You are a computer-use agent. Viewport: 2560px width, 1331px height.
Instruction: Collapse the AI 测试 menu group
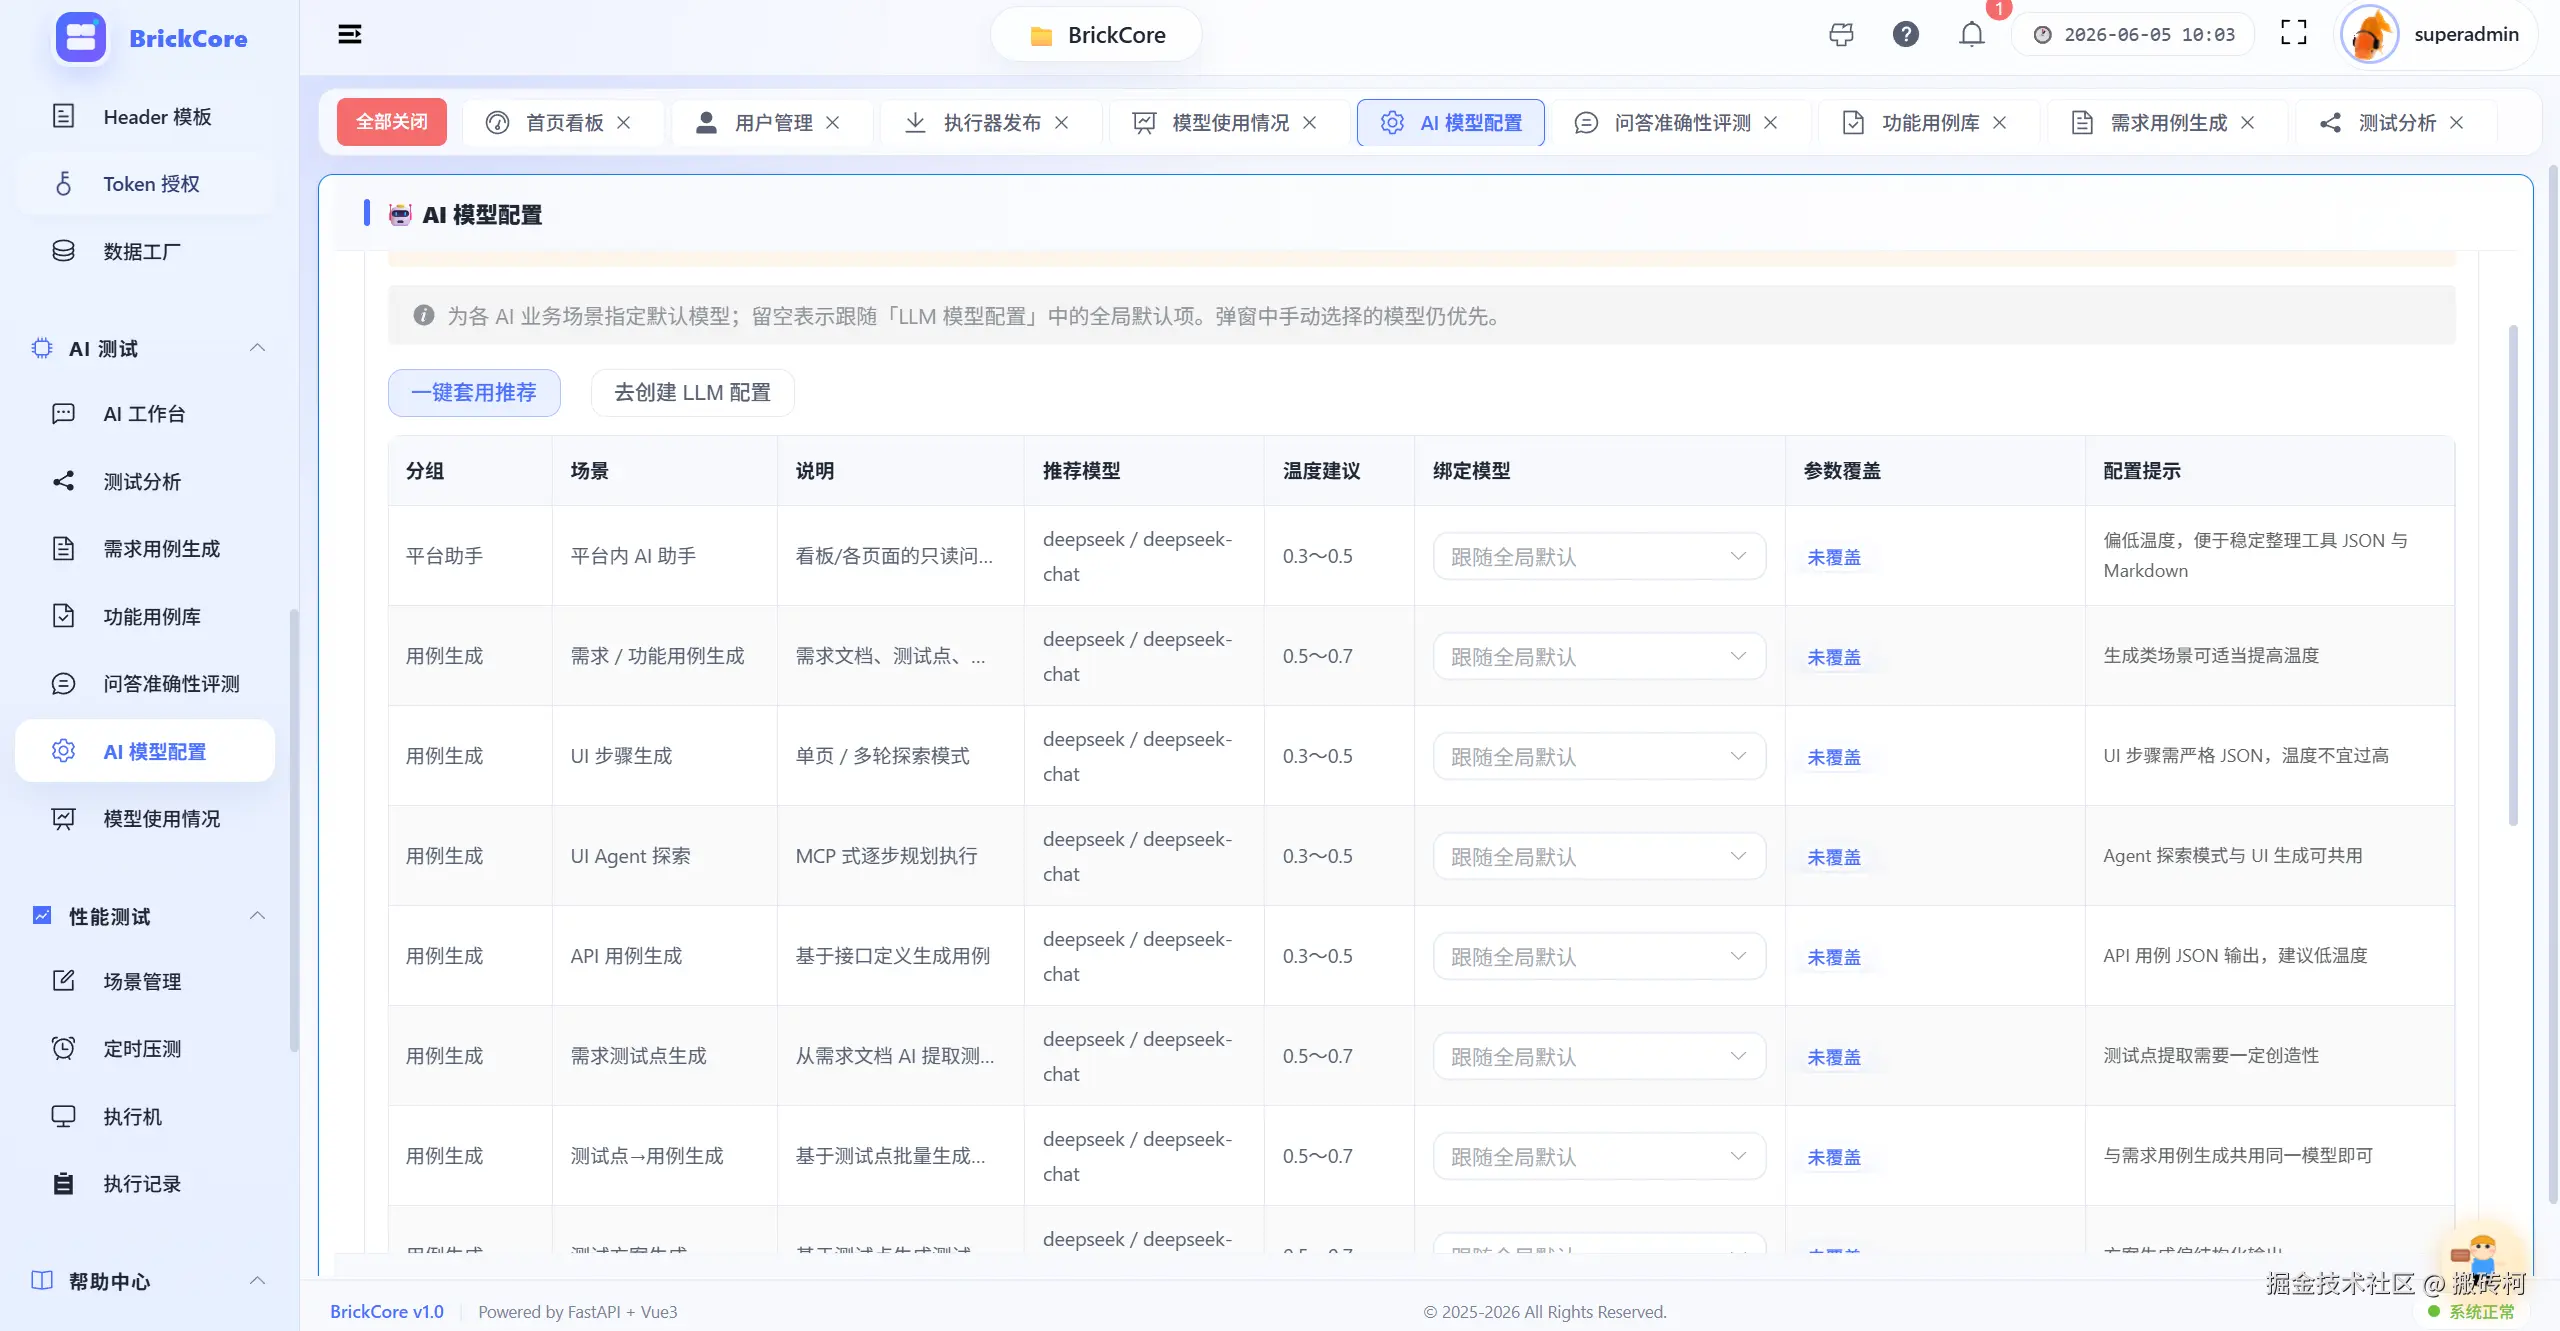(x=257, y=348)
